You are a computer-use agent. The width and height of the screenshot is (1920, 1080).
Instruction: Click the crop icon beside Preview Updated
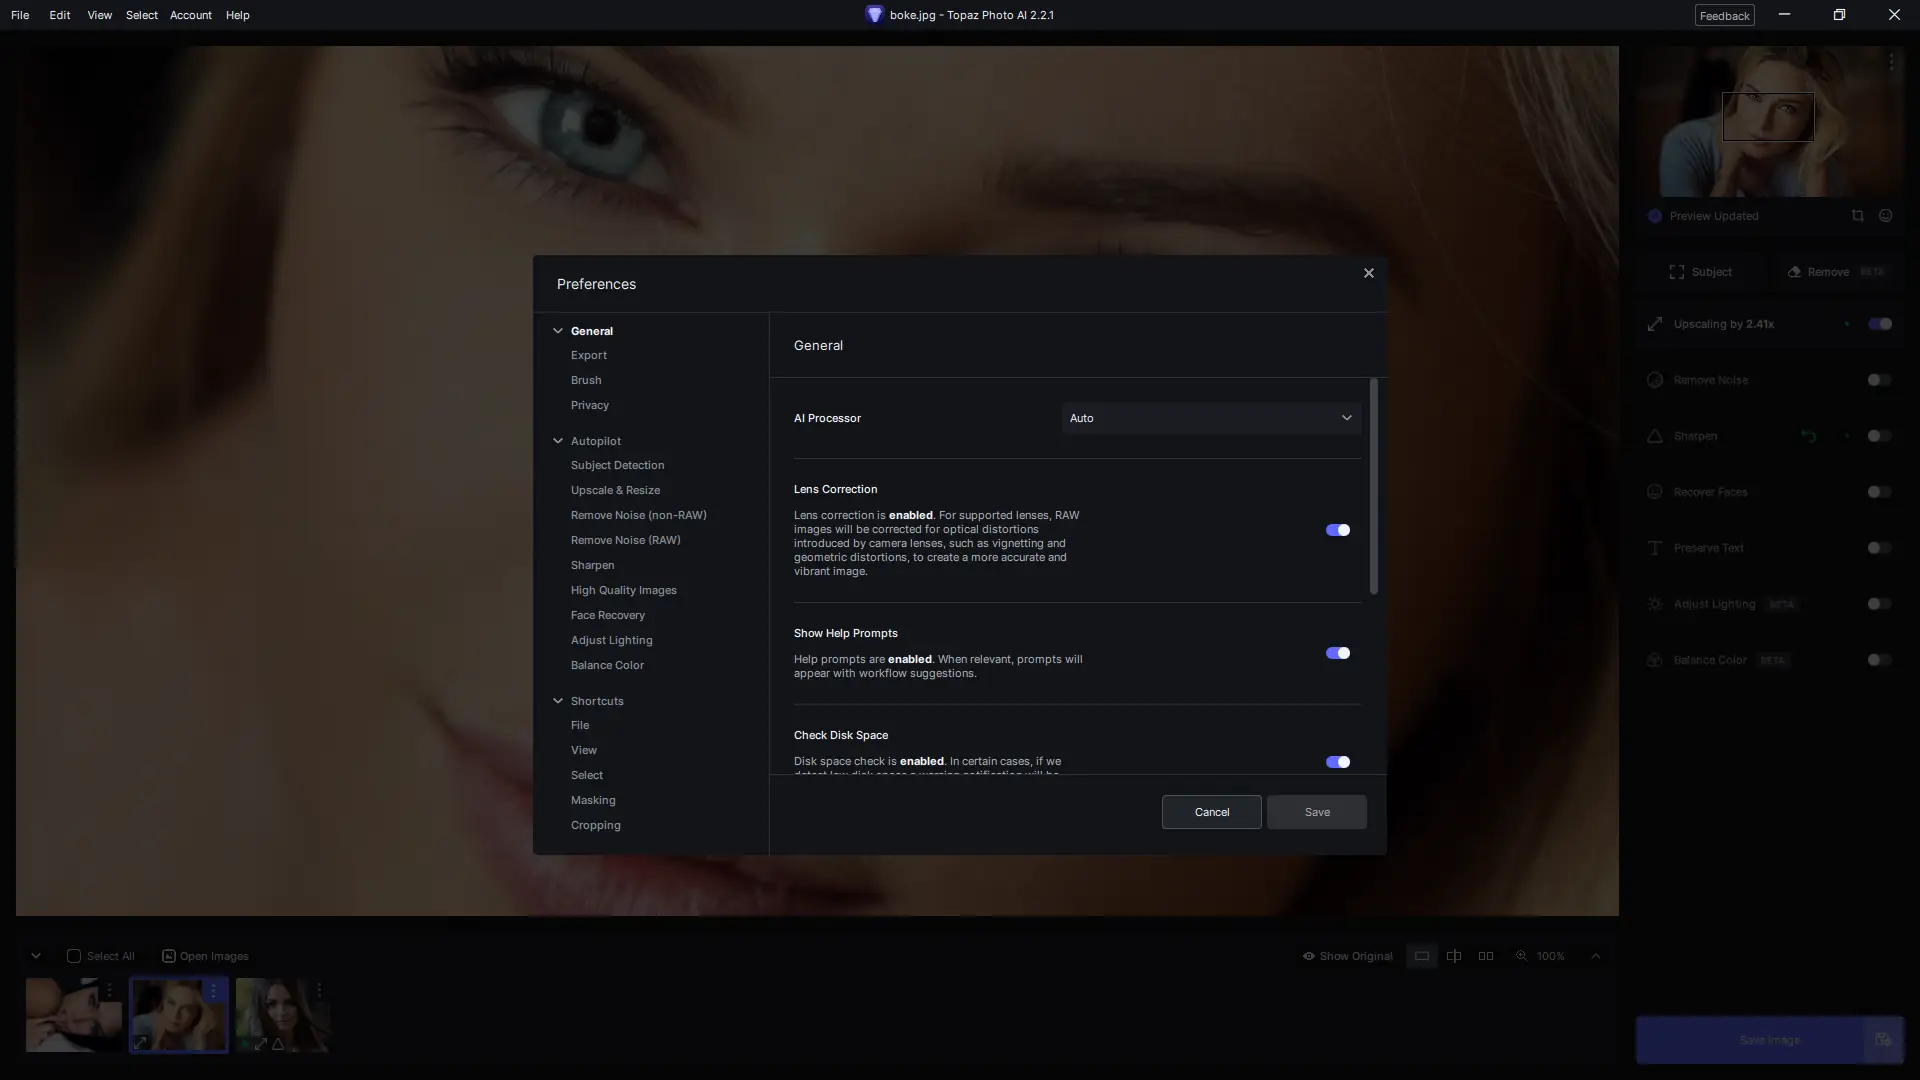click(1857, 216)
